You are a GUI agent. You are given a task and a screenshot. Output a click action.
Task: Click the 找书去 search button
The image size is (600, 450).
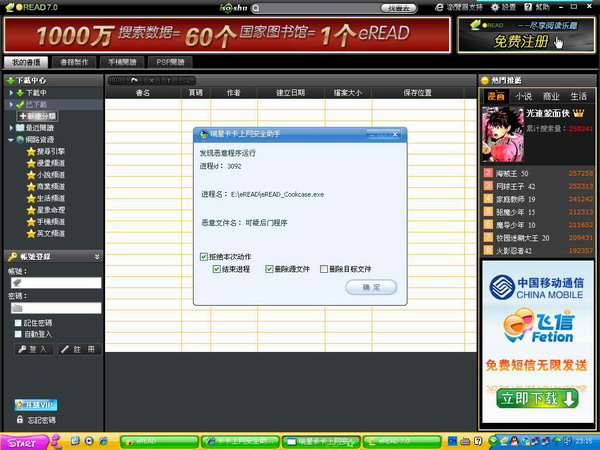point(398,8)
